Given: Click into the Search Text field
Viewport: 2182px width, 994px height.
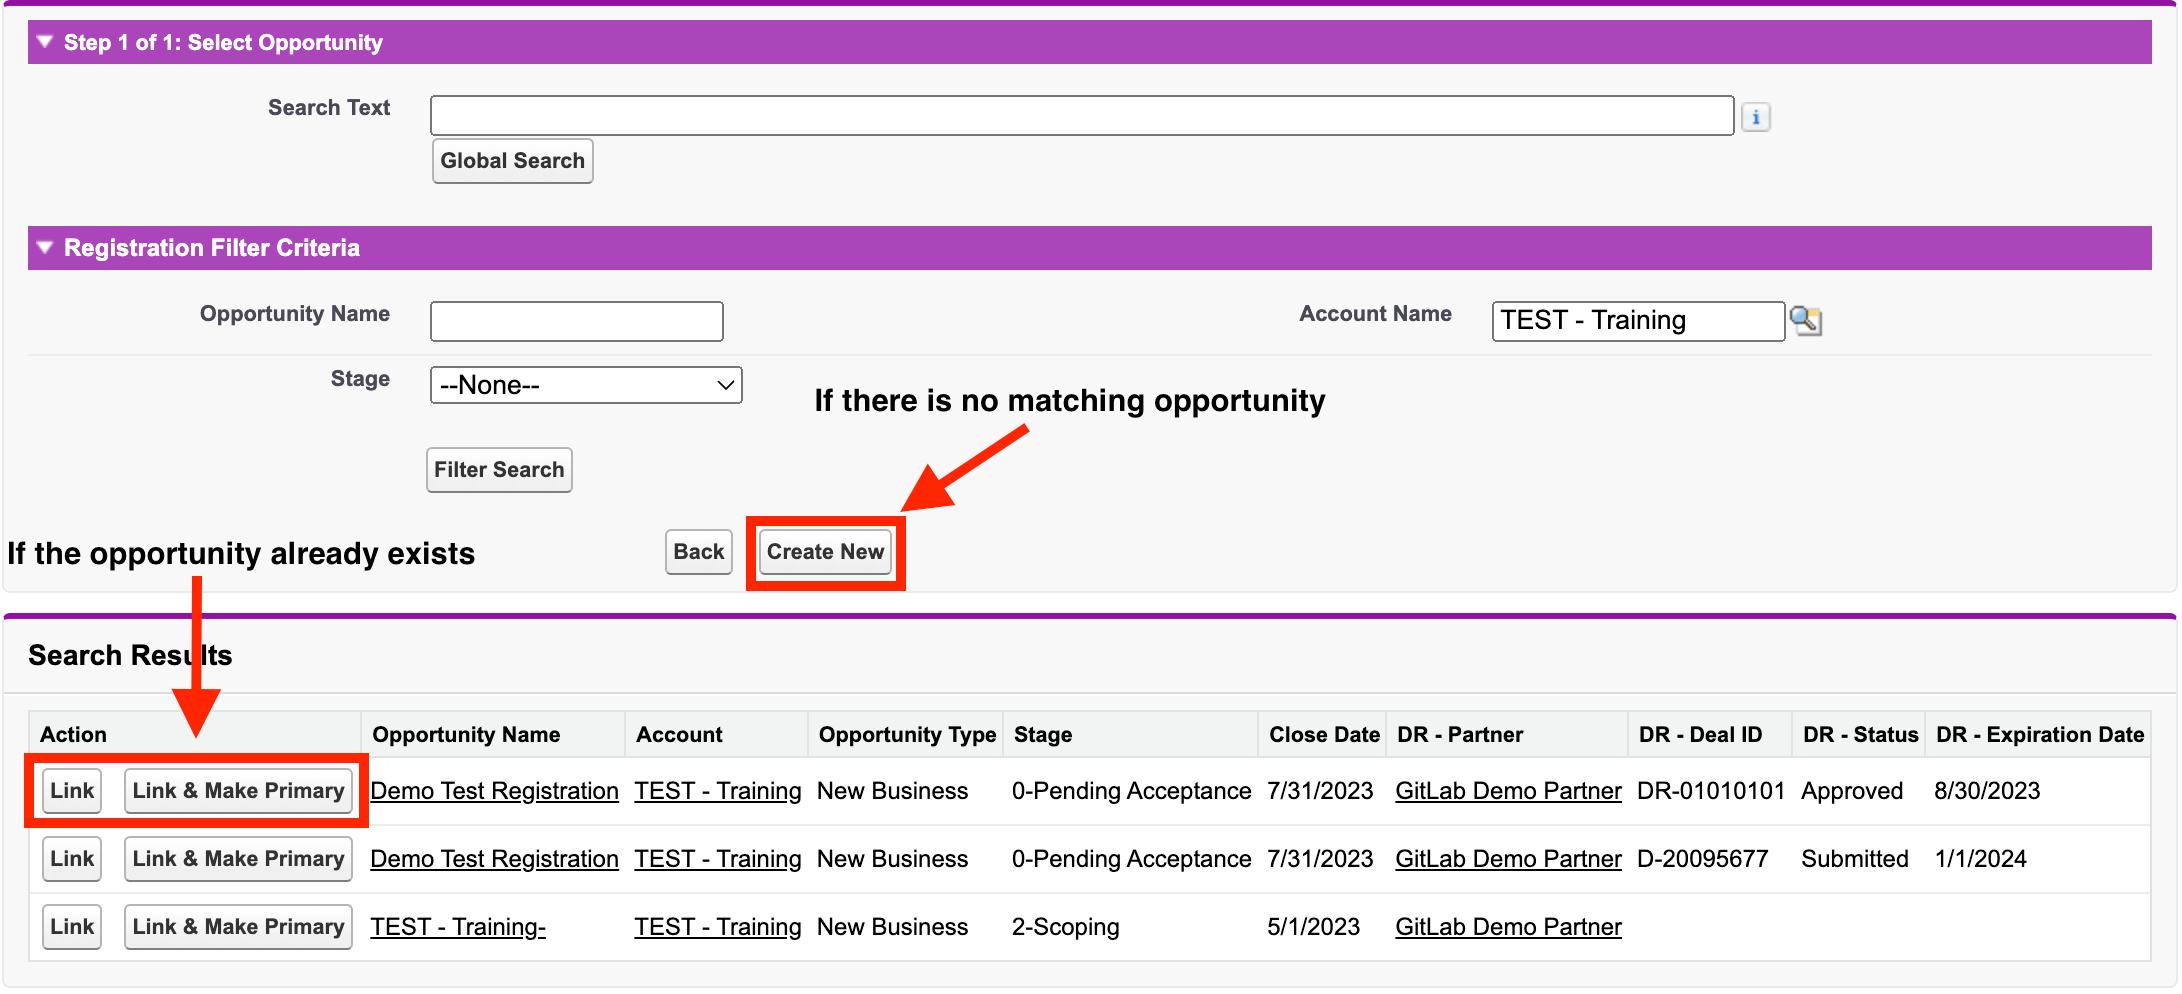Looking at the screenshot, I should coord(1081,116).
